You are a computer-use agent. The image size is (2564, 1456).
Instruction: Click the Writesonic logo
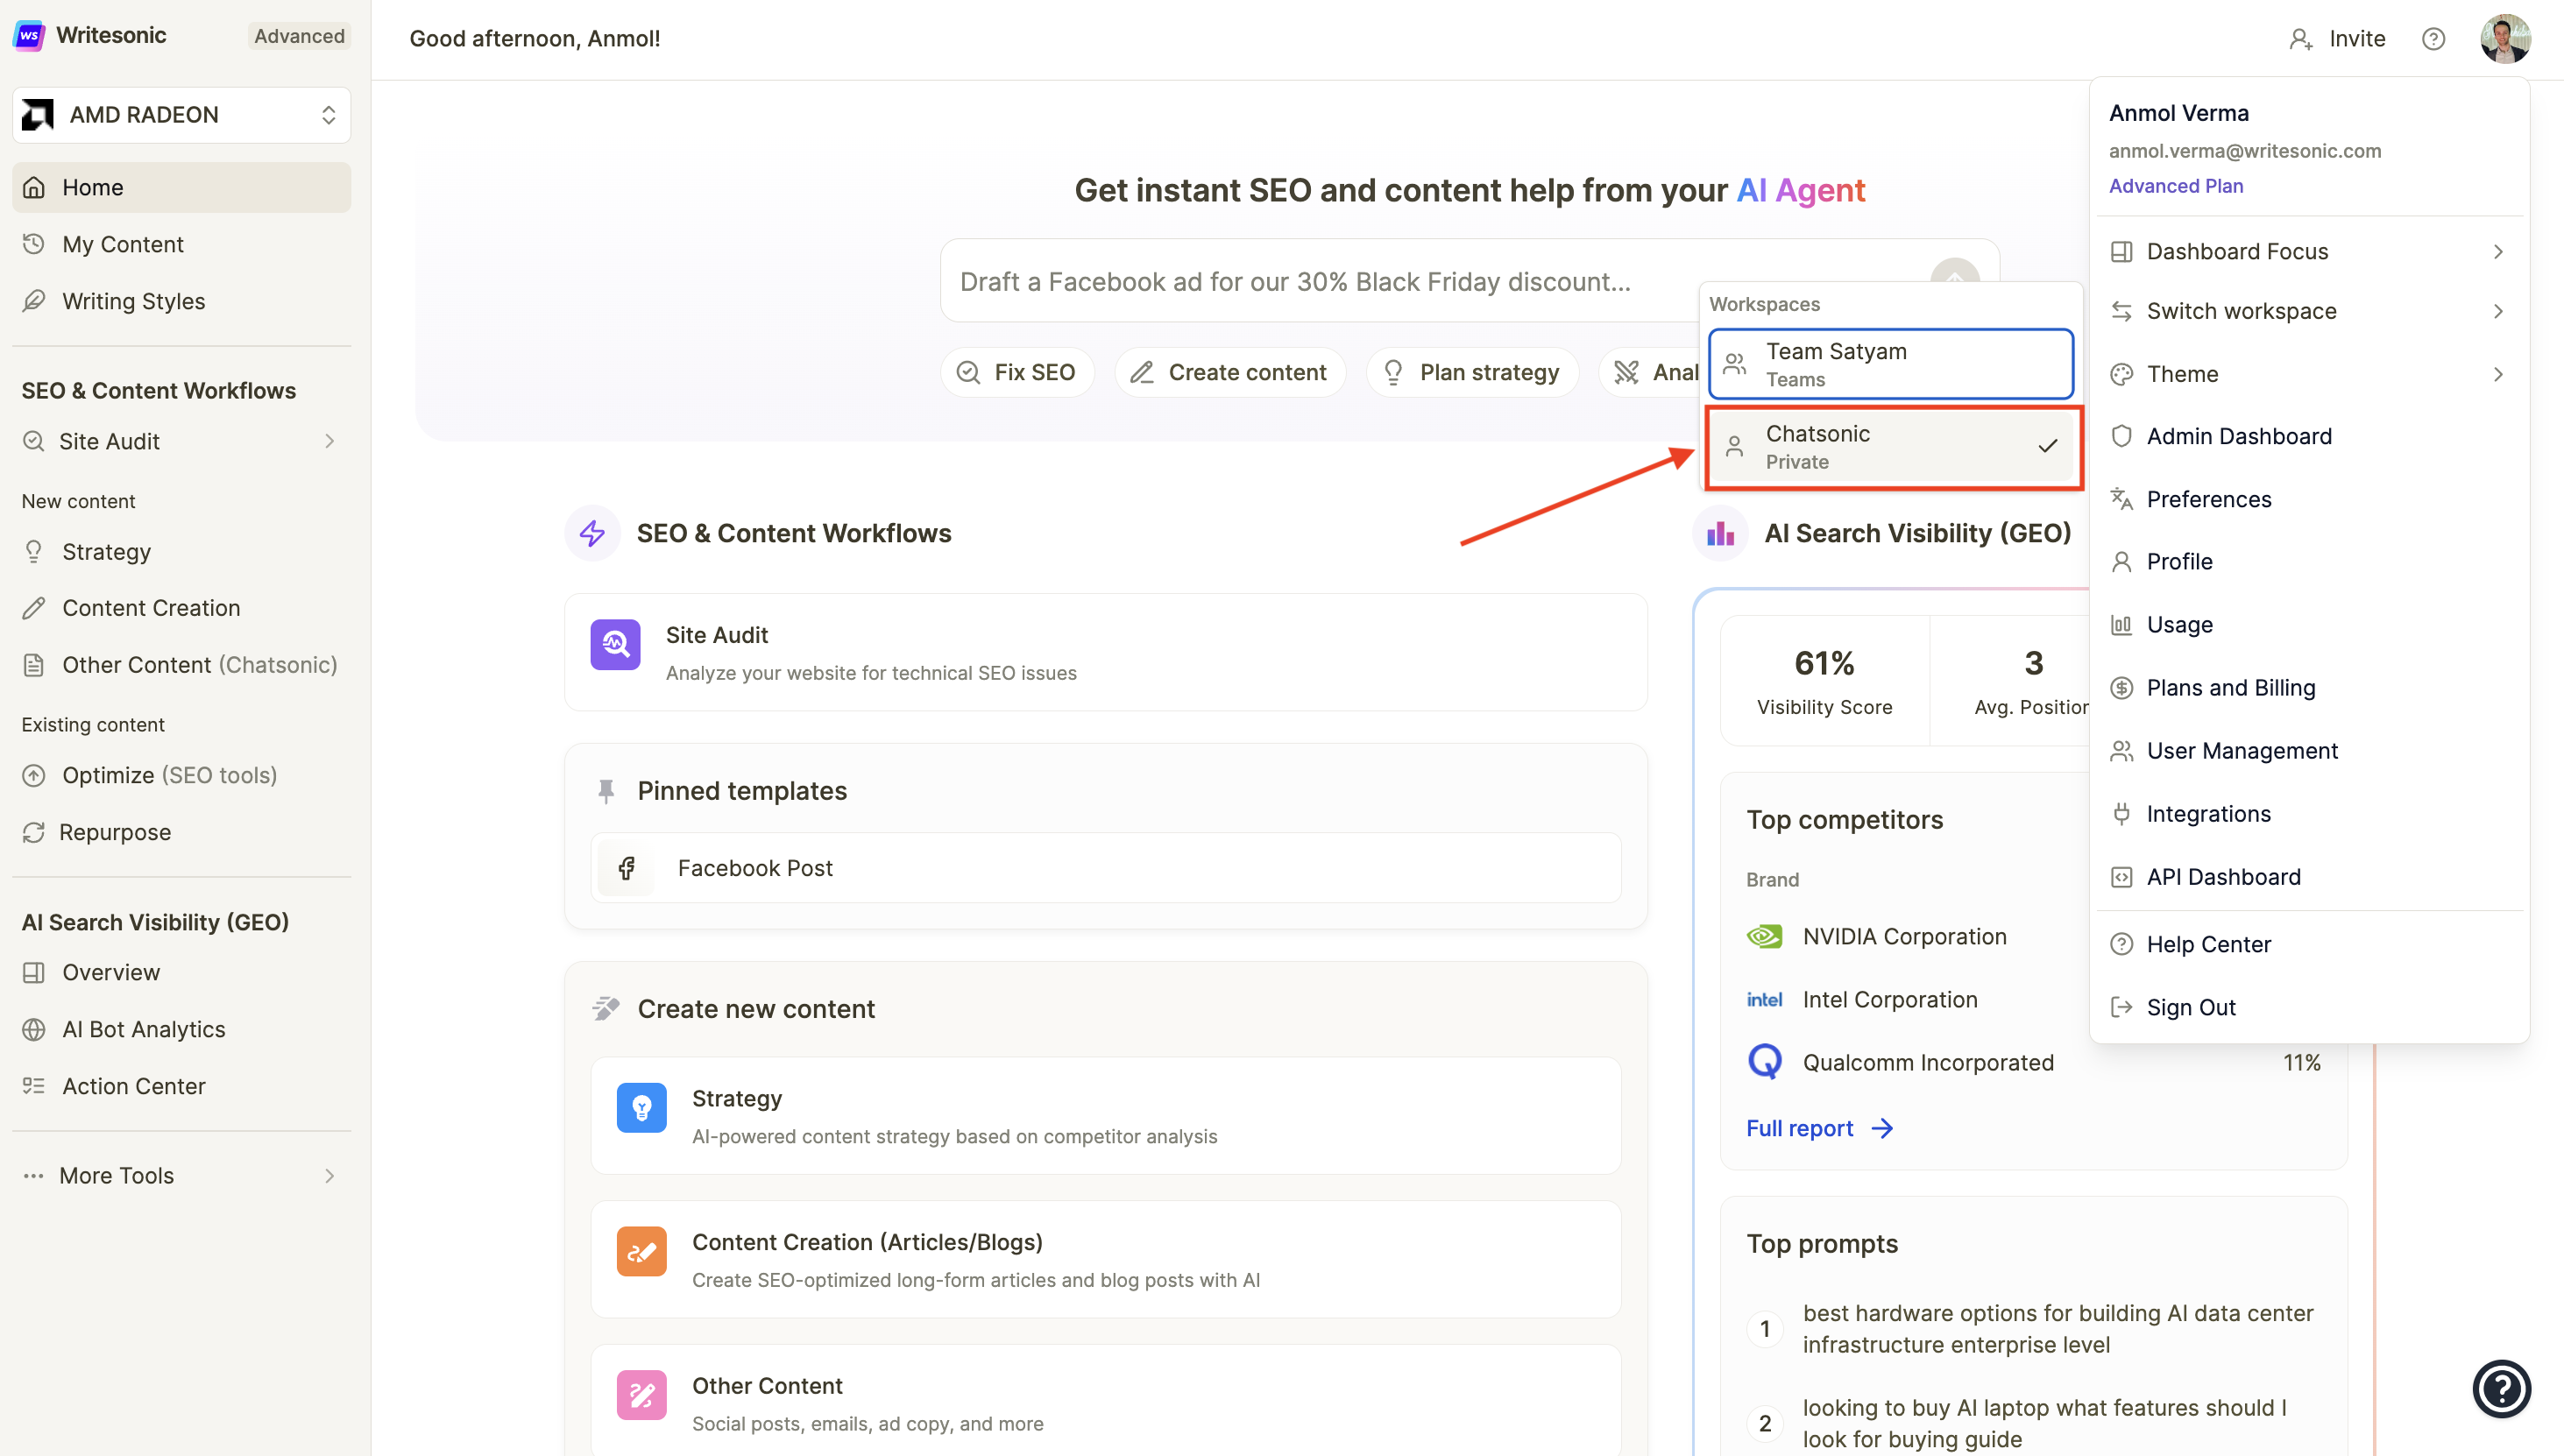click(29, 35)
